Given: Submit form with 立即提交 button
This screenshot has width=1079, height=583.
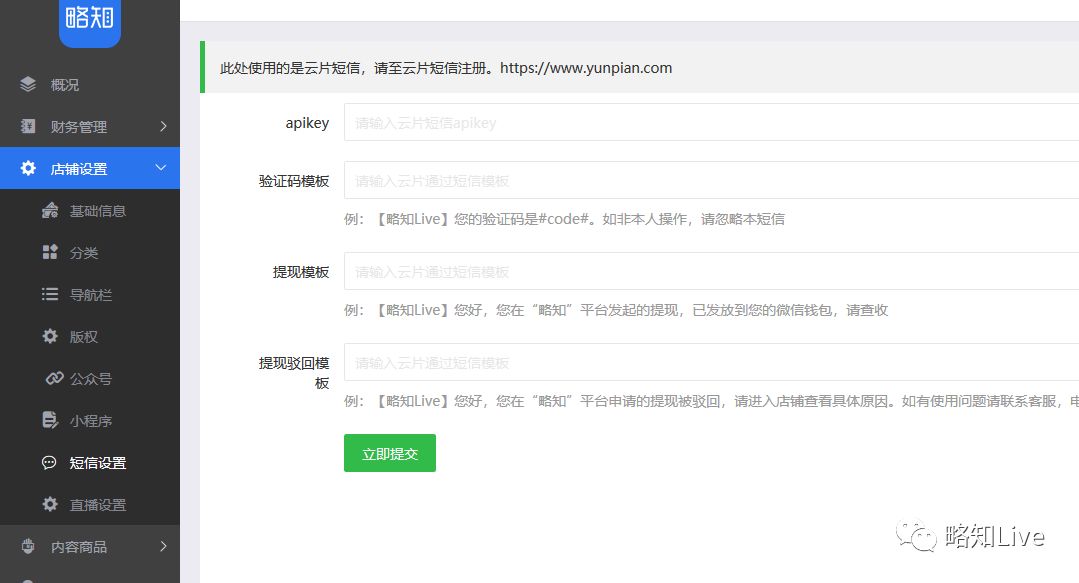Looking at the screenshot, I should pos(389,453).
